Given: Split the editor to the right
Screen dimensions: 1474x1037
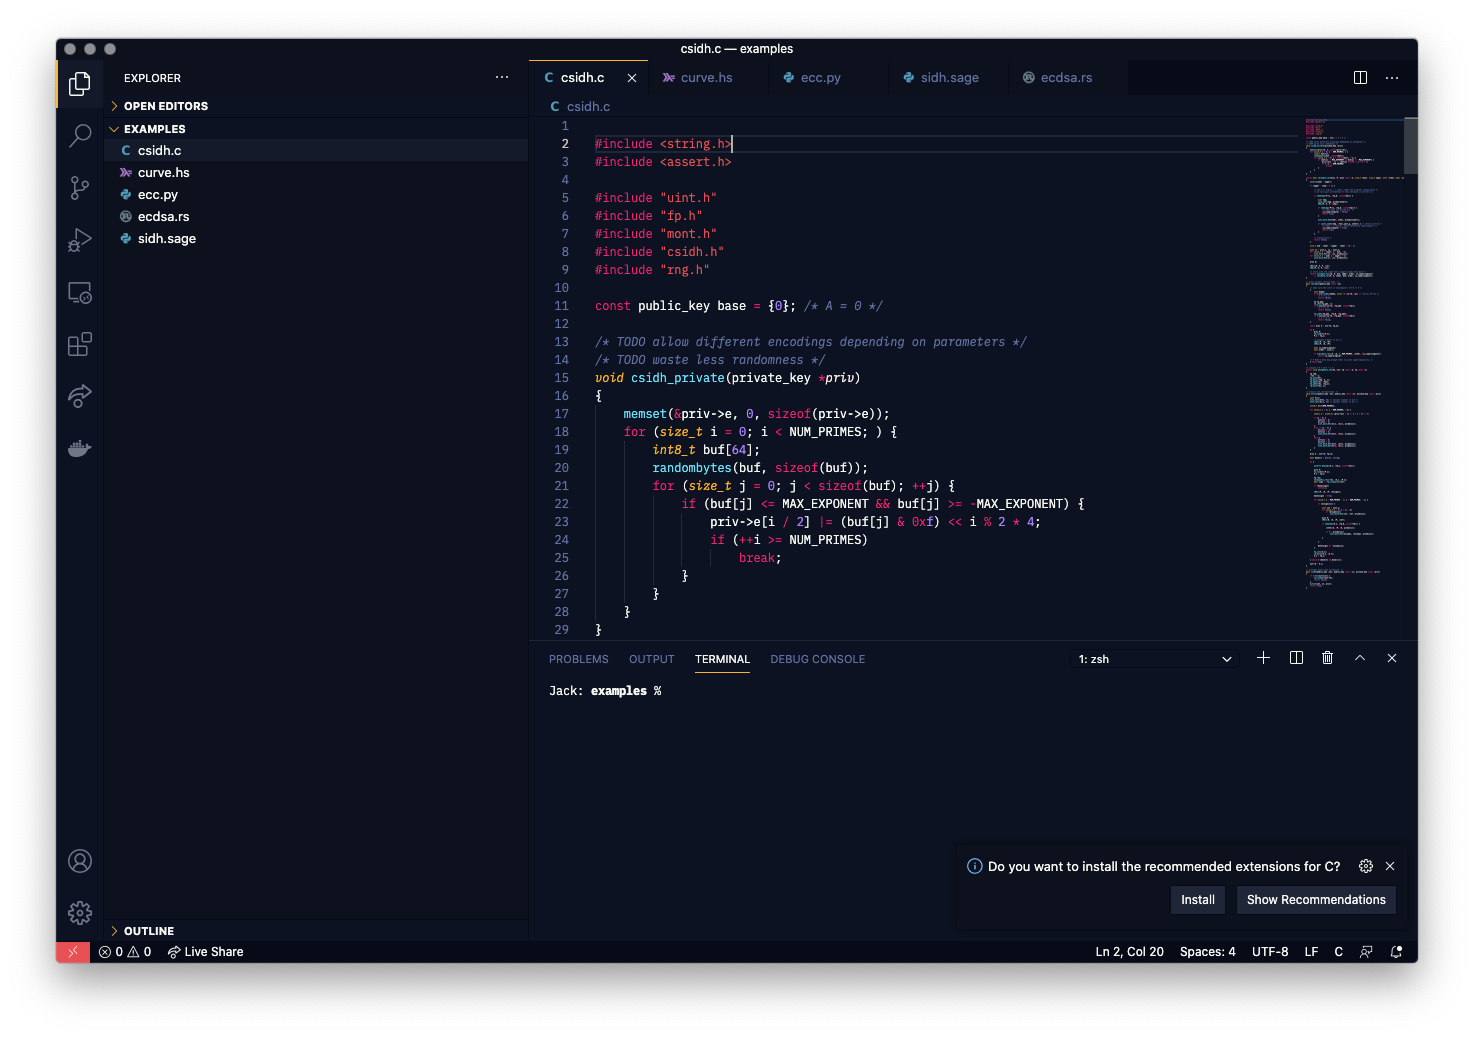Looking at the screenshot, I should 1360,78.
